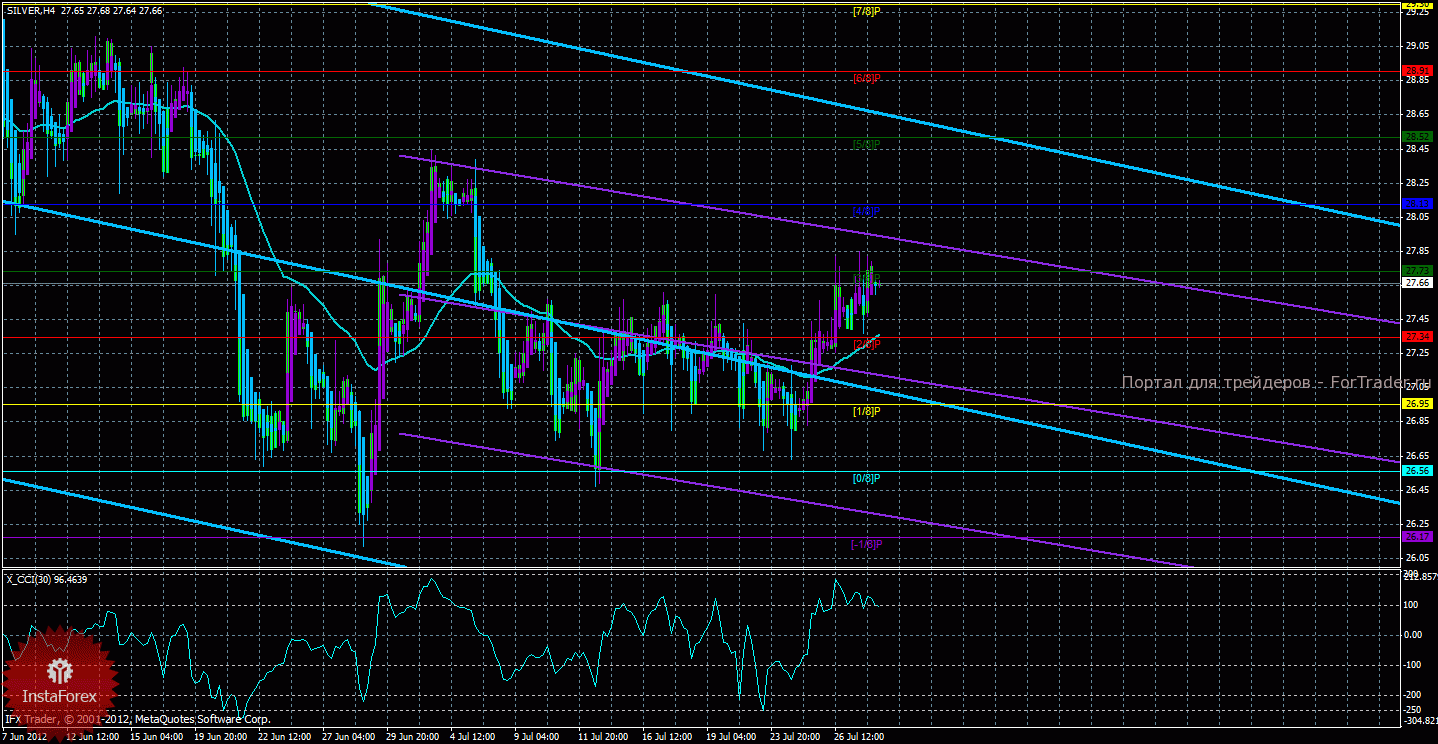The height and width of the screenshot is (744, 1438).
Task: Select the cyan [0/8]P level label
Action: (866, 478)
